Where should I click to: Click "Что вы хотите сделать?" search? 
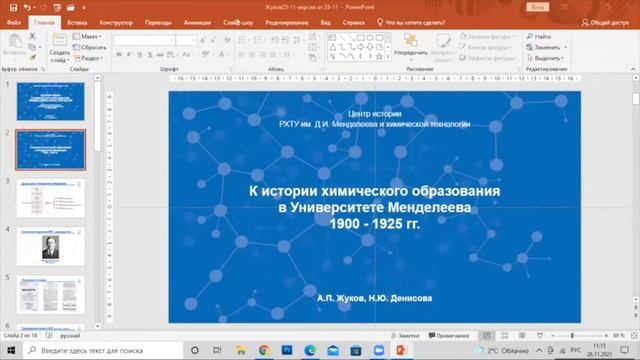(x=411, y=22)
